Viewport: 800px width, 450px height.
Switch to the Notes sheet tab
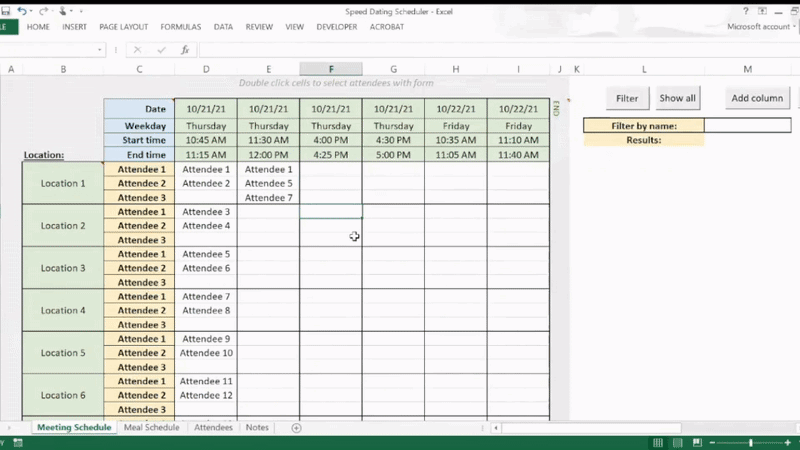point(257,428)
